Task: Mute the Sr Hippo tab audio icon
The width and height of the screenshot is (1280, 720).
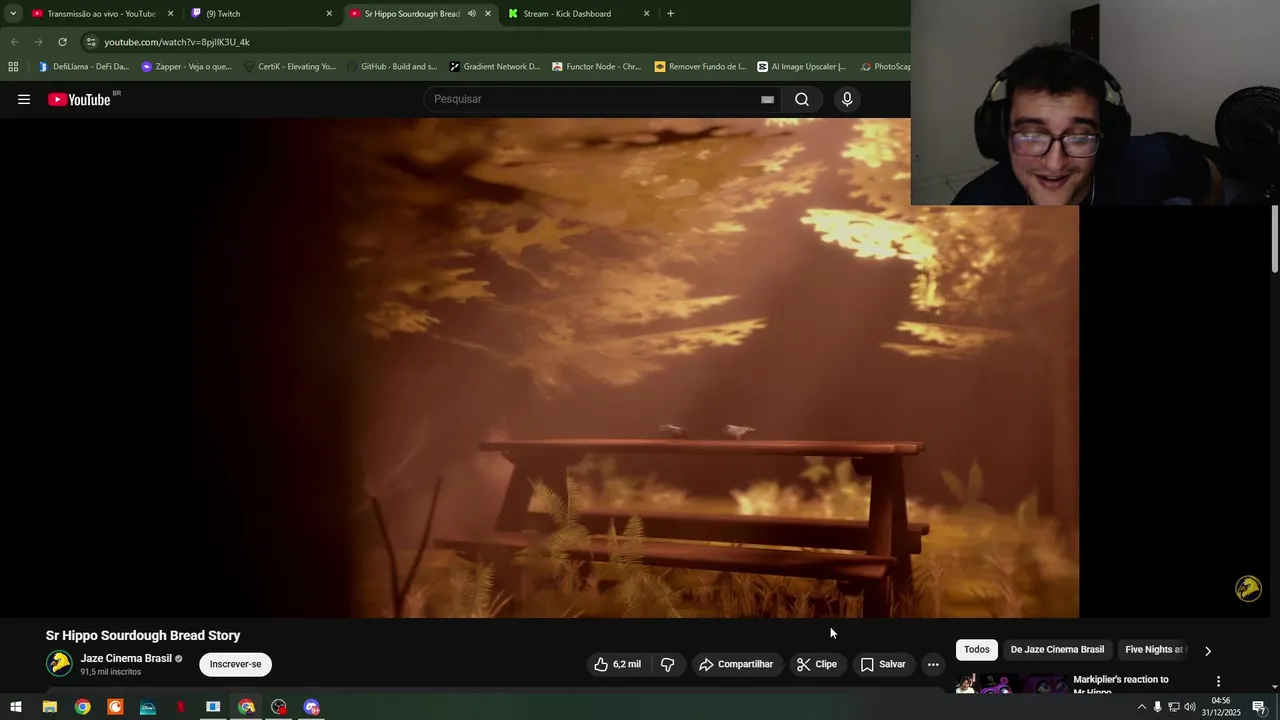Action: [x=471, y=14]
